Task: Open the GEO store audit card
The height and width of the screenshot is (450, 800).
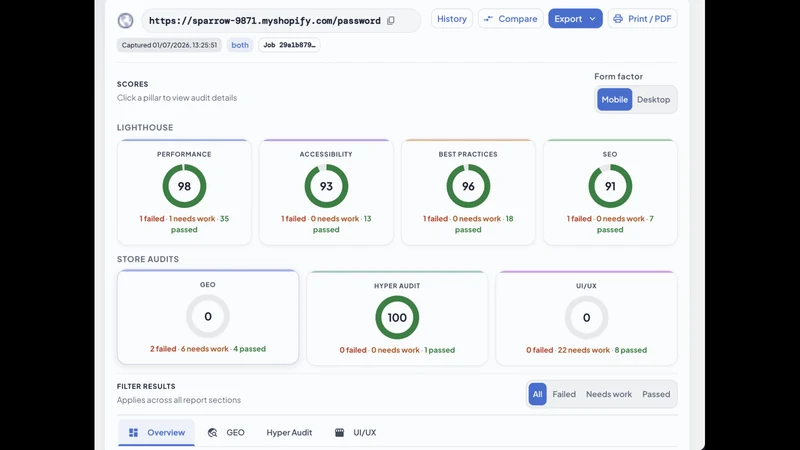Action: tap(208, 317)
